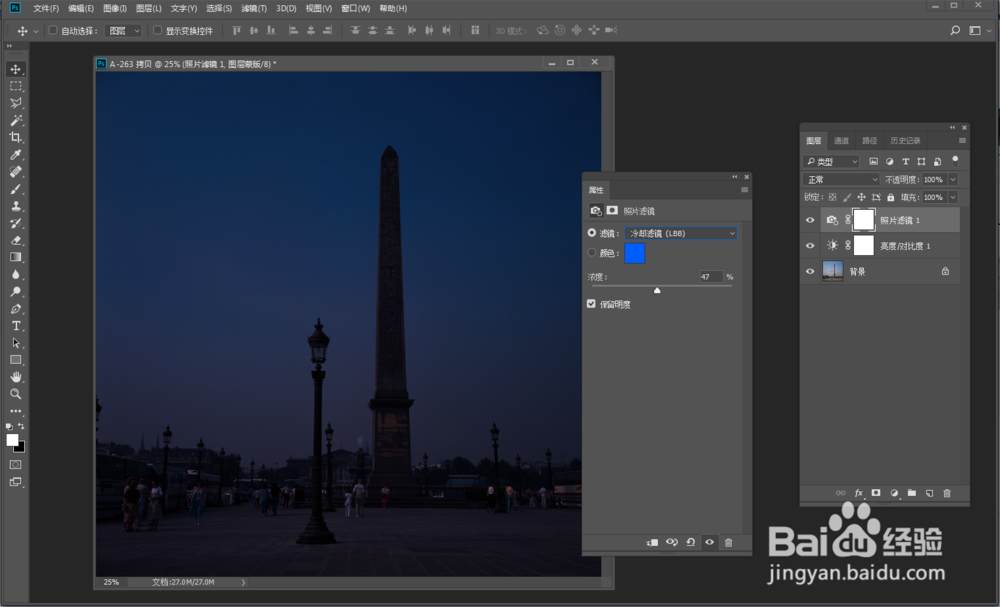Switch to the 路径 tab
The width and height of the screenshot is (1000, 607).
click(869, 140)
